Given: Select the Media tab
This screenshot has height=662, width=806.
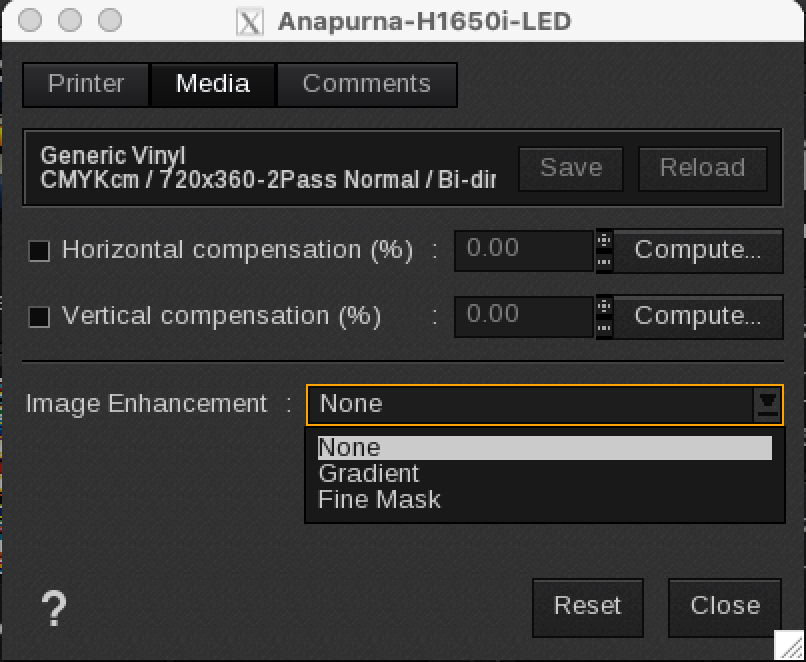Looking at the screenshot, I should (x=212, y=84).
